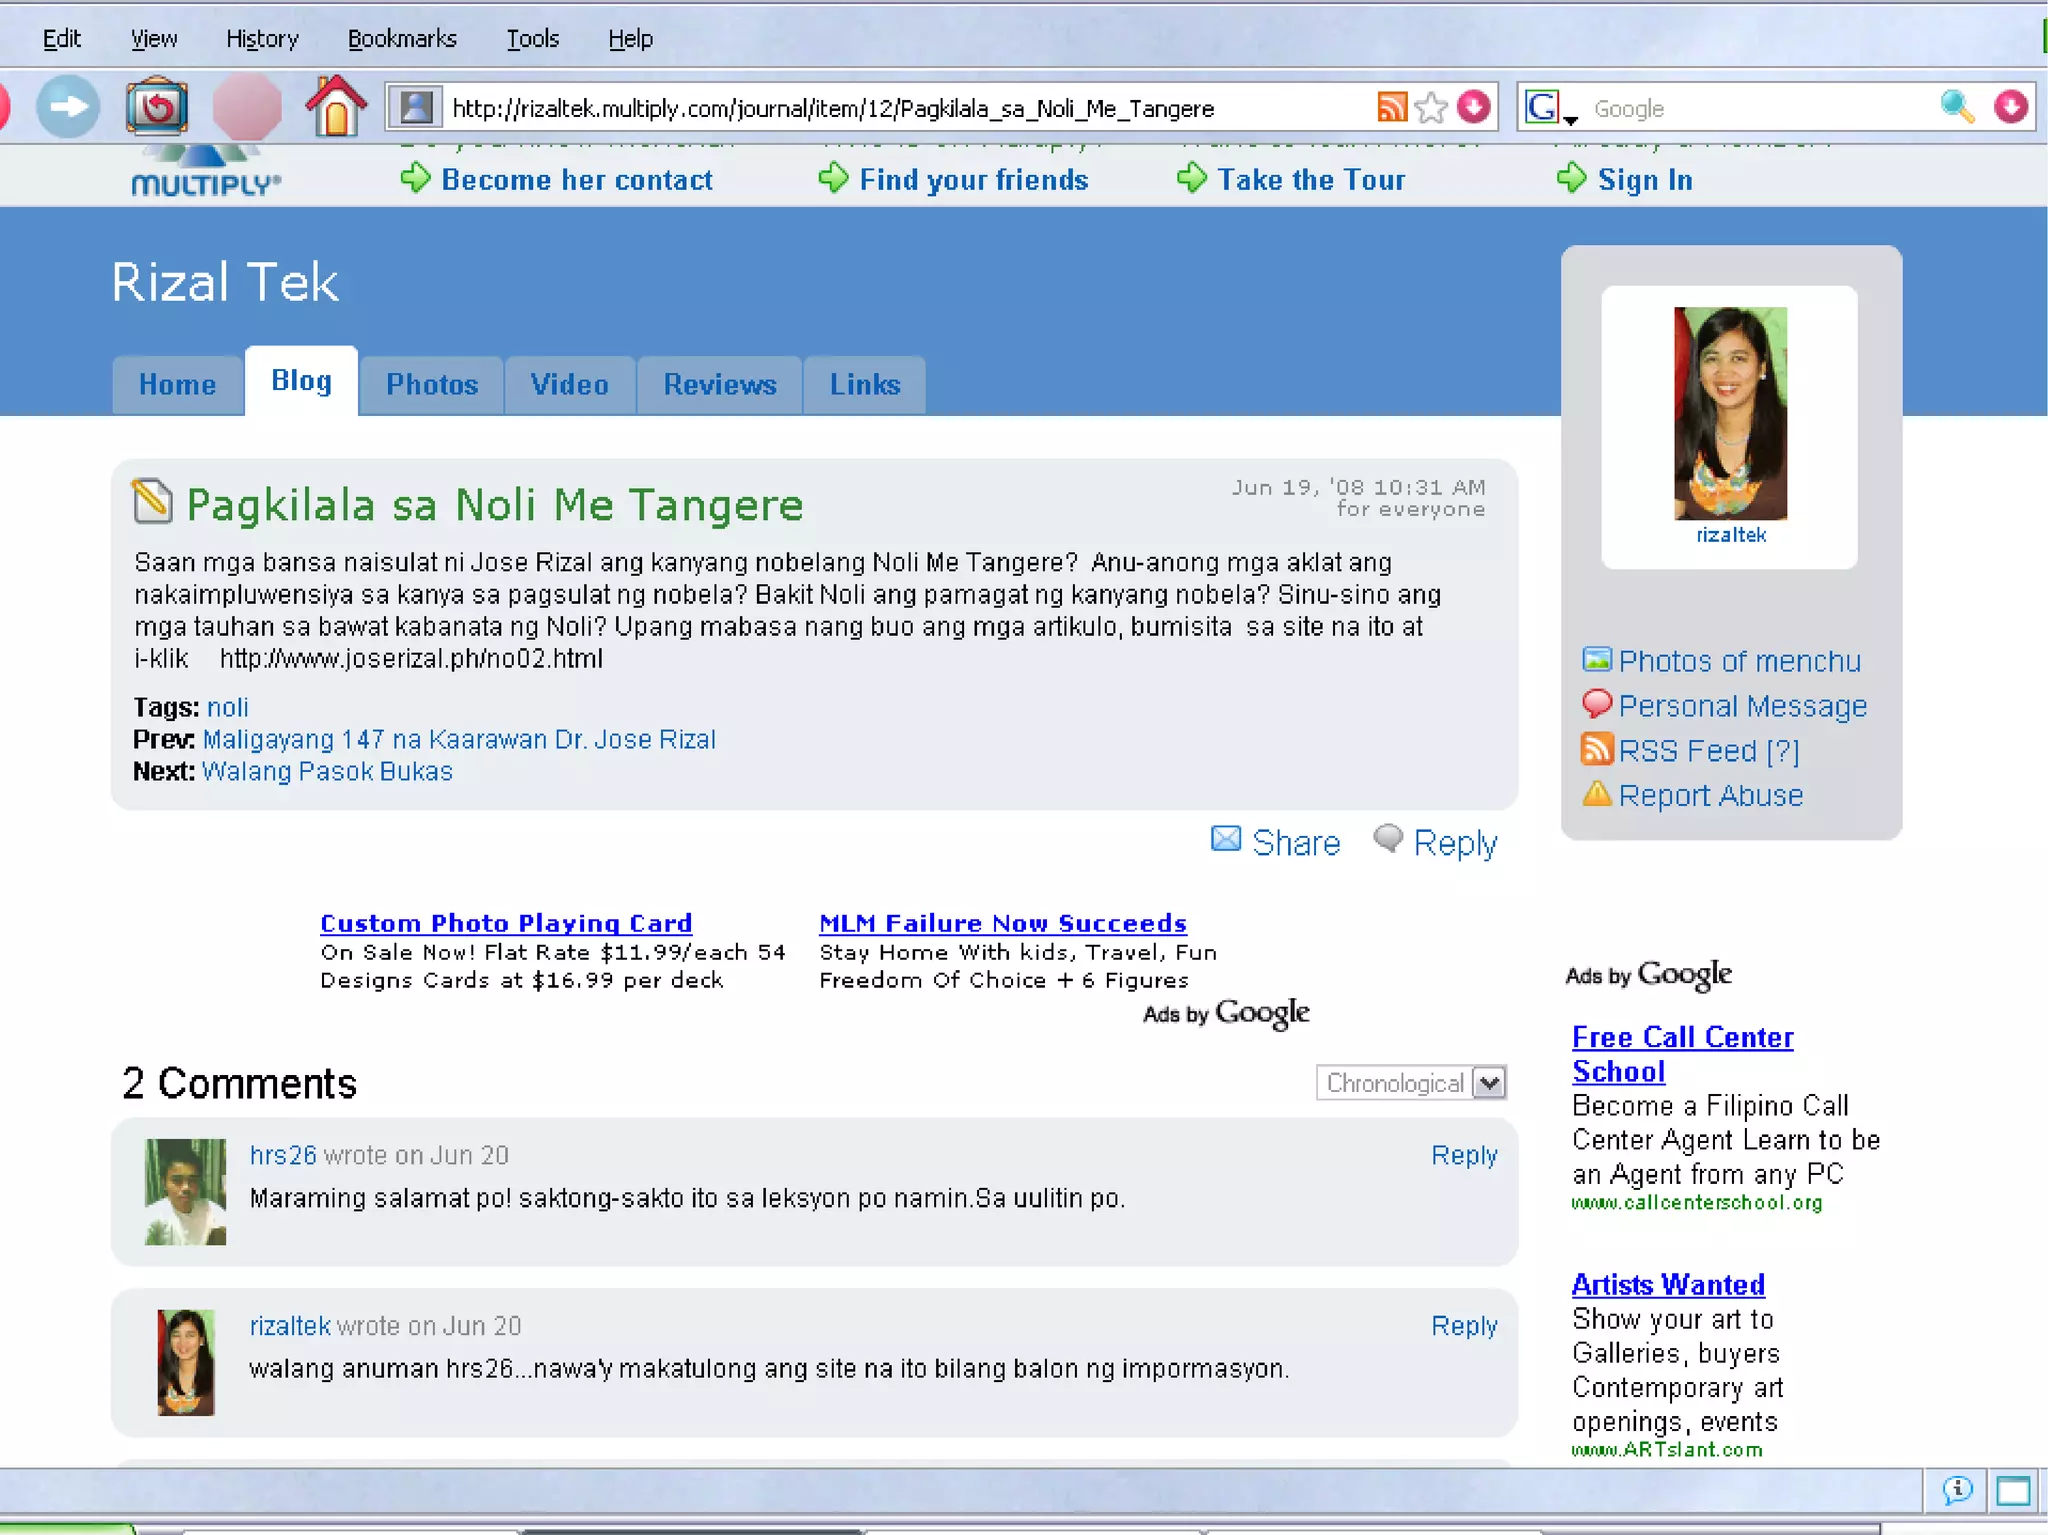Click the Report Abuse warning icon

click(1597, 795)
